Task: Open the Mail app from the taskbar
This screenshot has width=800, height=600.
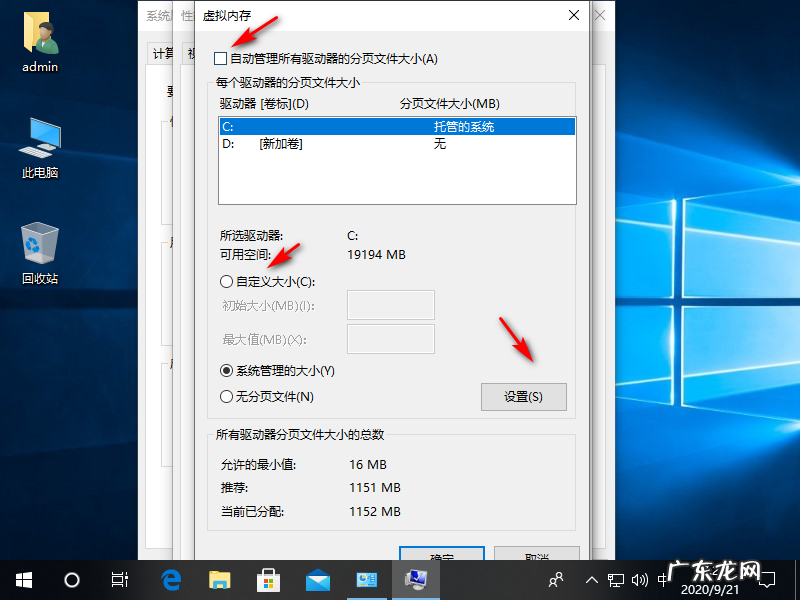Action: coord(317,580)
